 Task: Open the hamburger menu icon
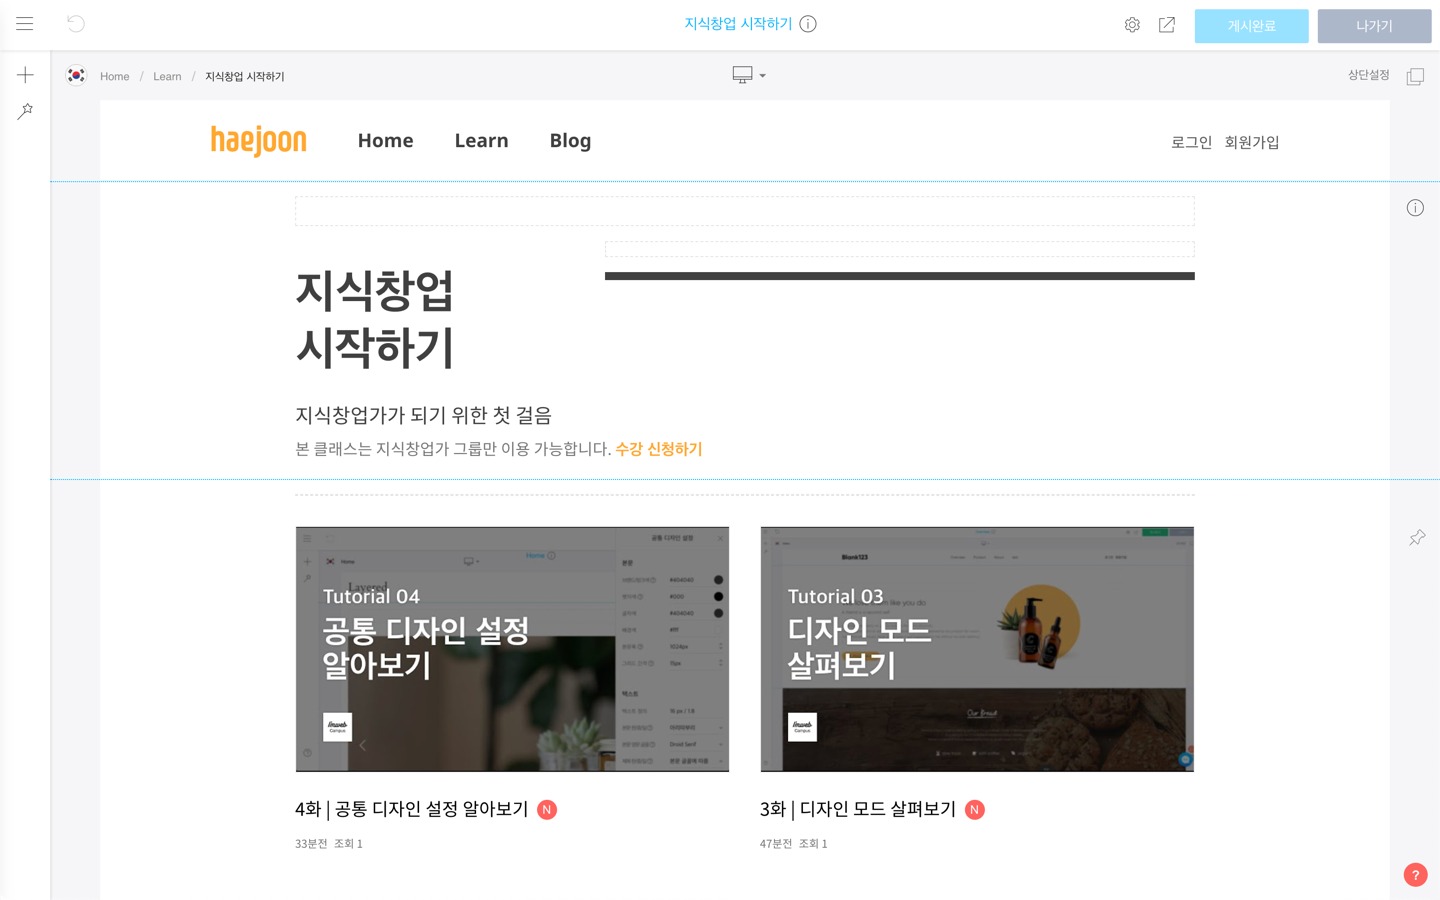click(25, 24)
